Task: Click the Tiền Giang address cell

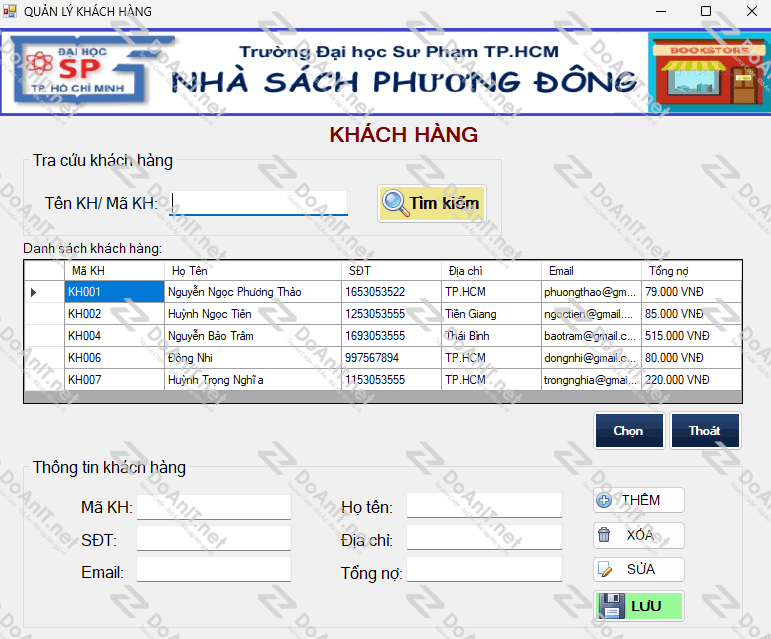Action: [x=492, y=314]
